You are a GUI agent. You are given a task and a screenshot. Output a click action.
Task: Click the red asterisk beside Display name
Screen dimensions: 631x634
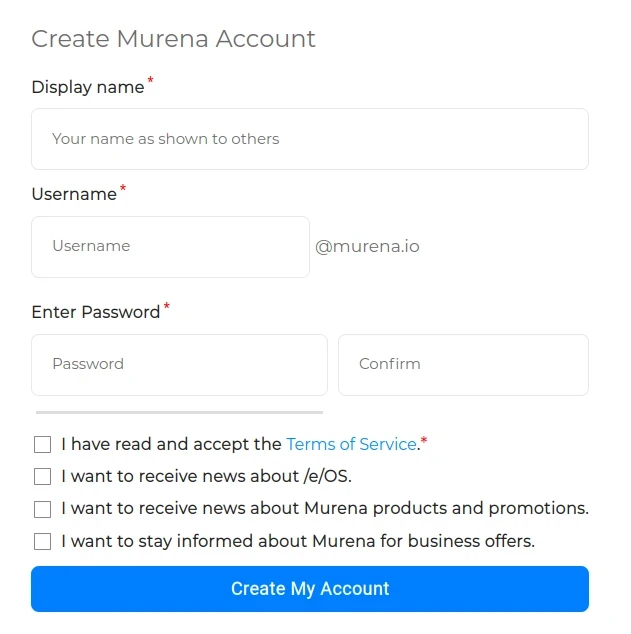(150, 80)
